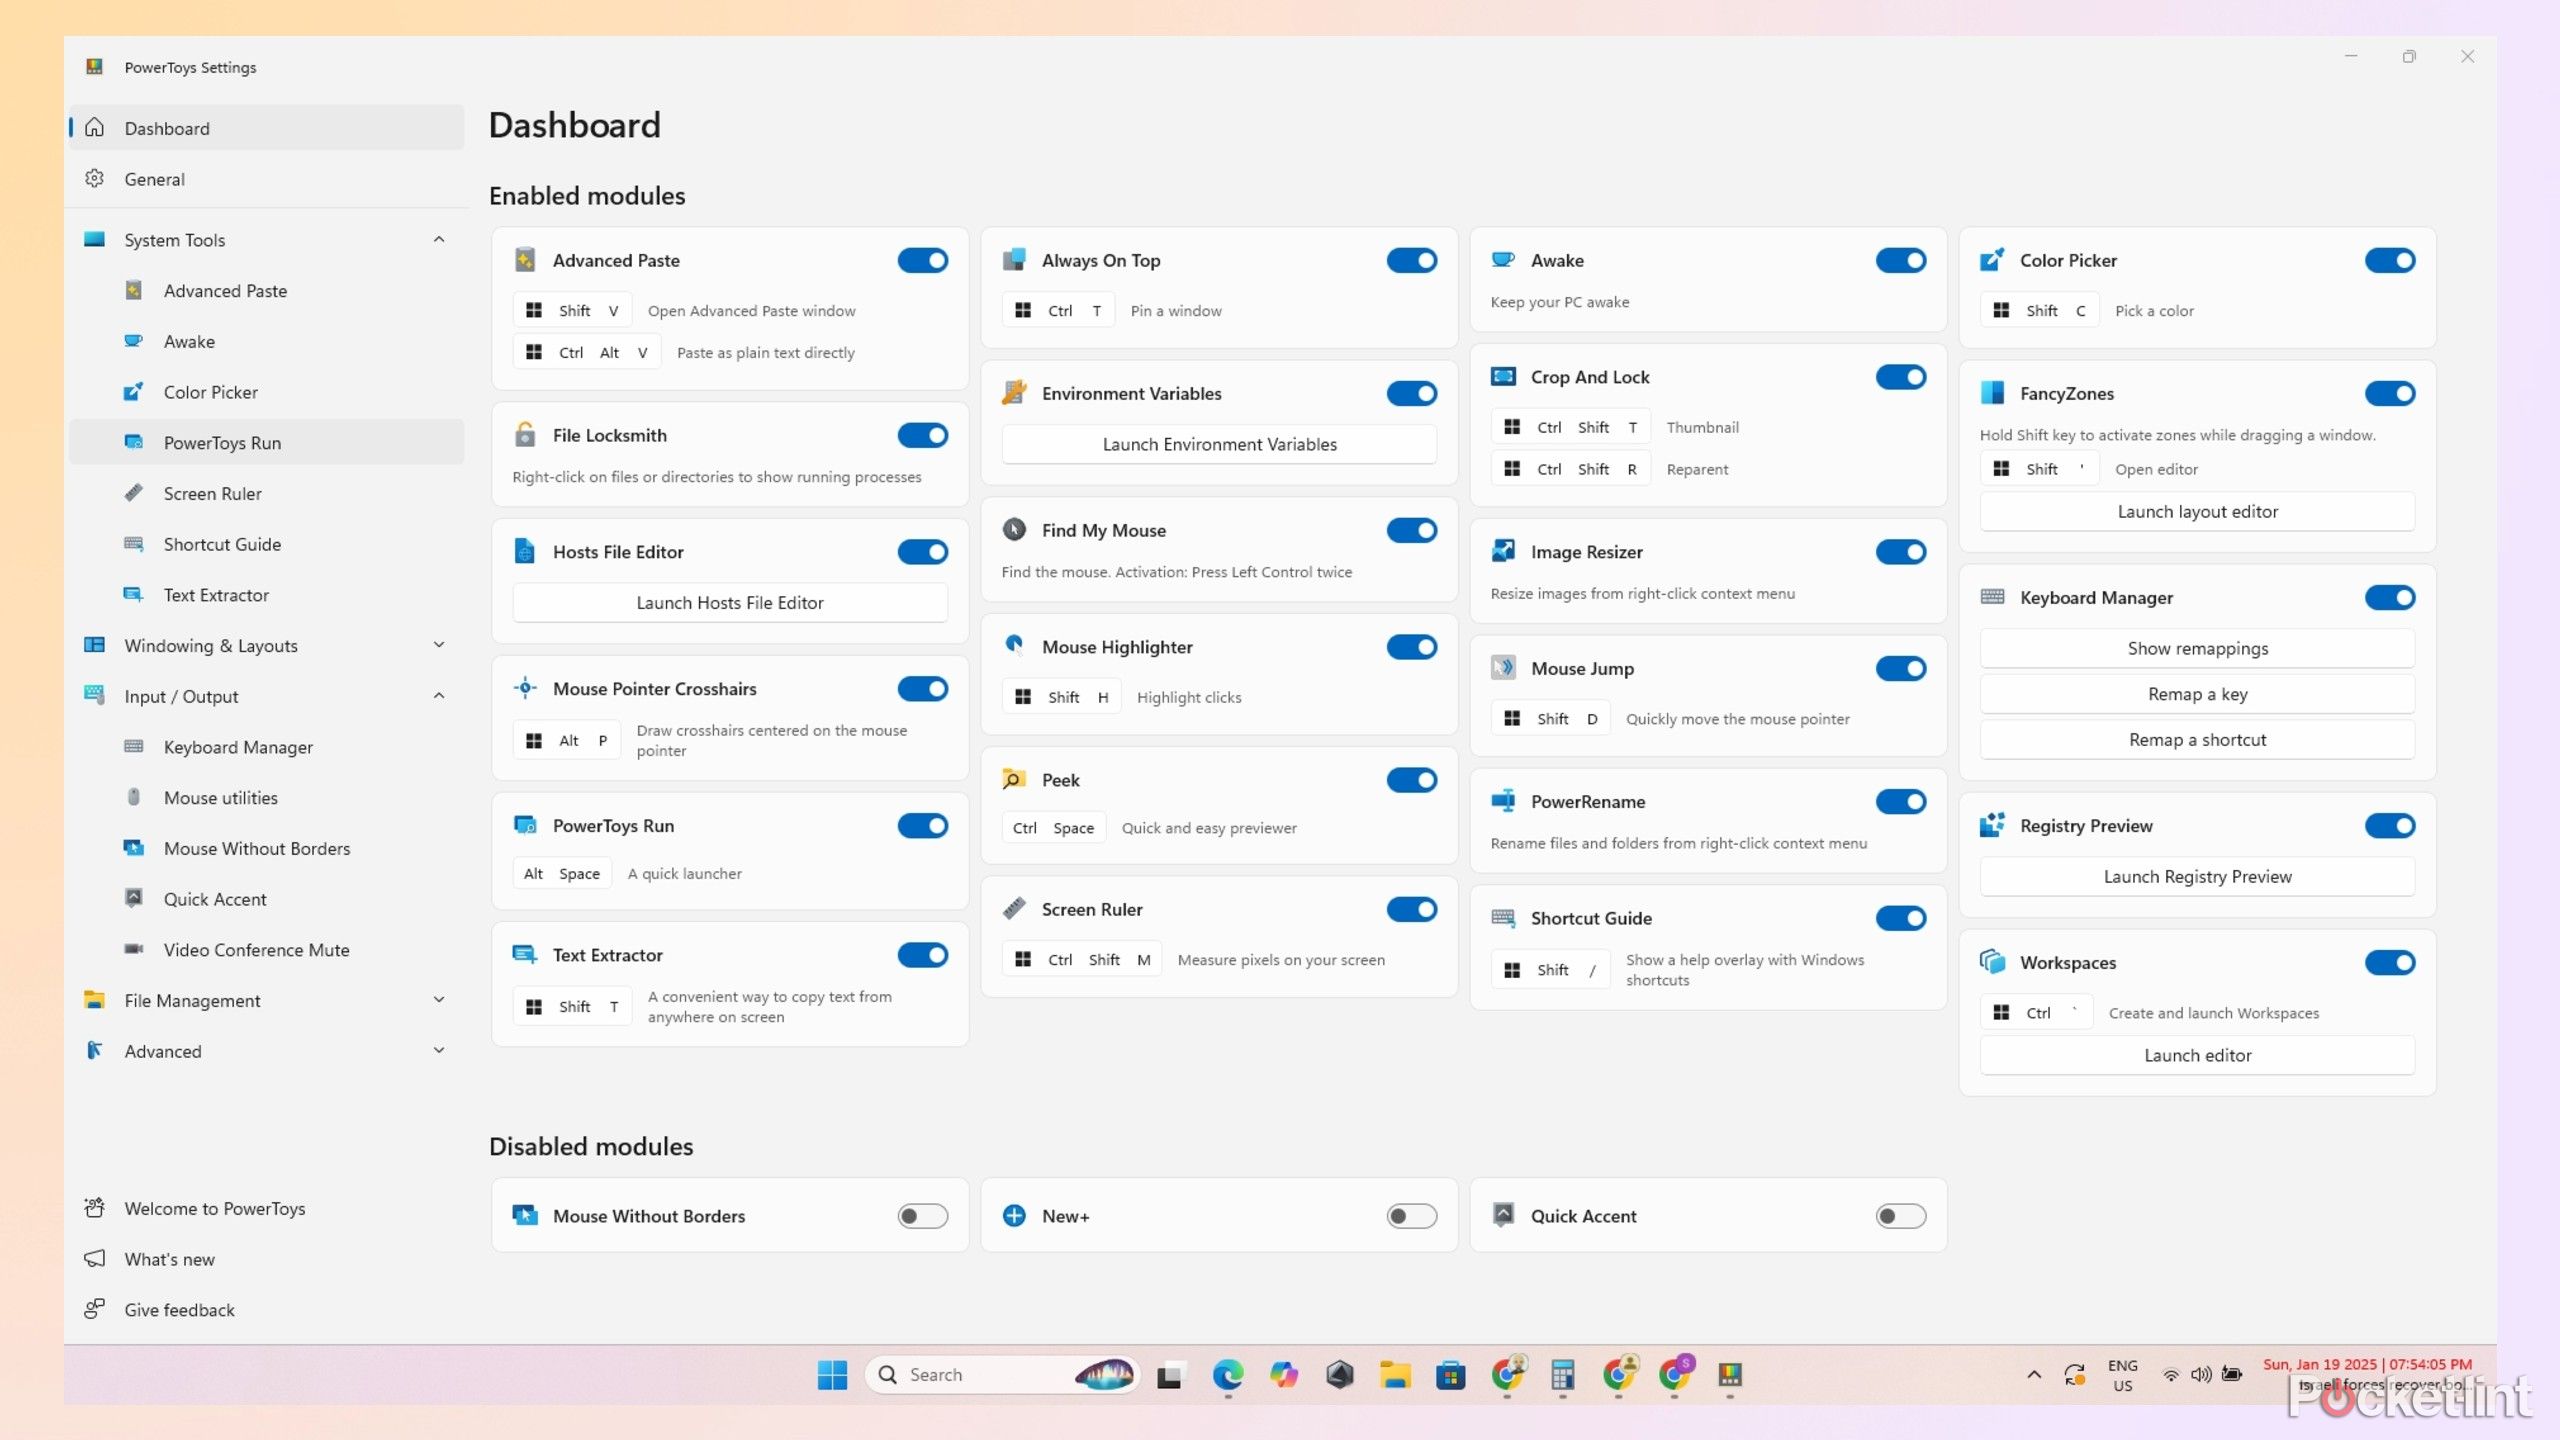The width and height of the screenshot is (2560, 1440).
Task: Open Mouse utilities in sidebar
Action: point(267,797)
